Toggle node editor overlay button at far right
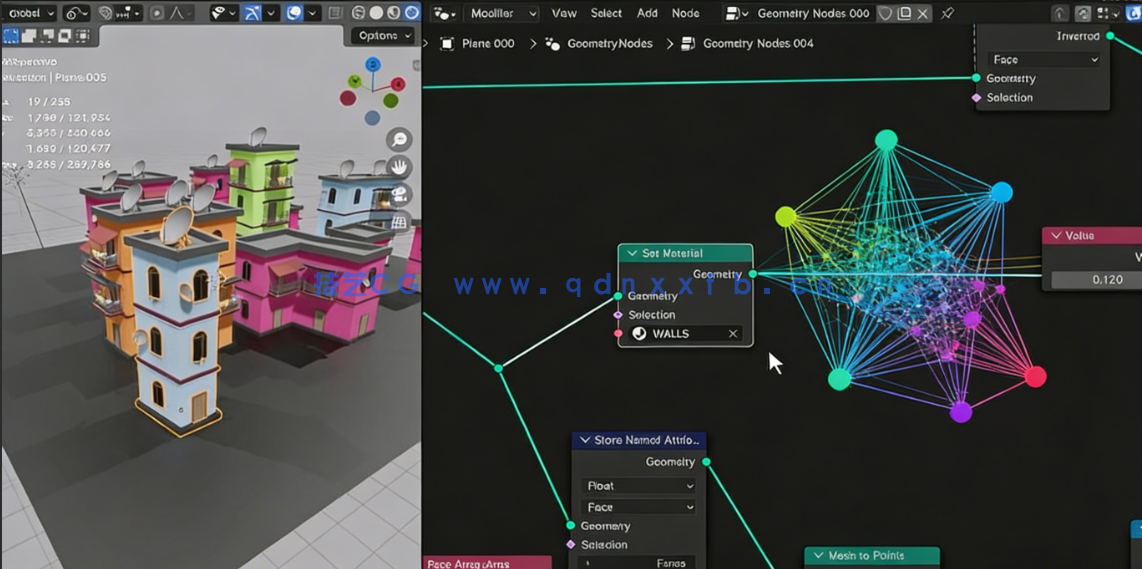 coord(1133,13)
